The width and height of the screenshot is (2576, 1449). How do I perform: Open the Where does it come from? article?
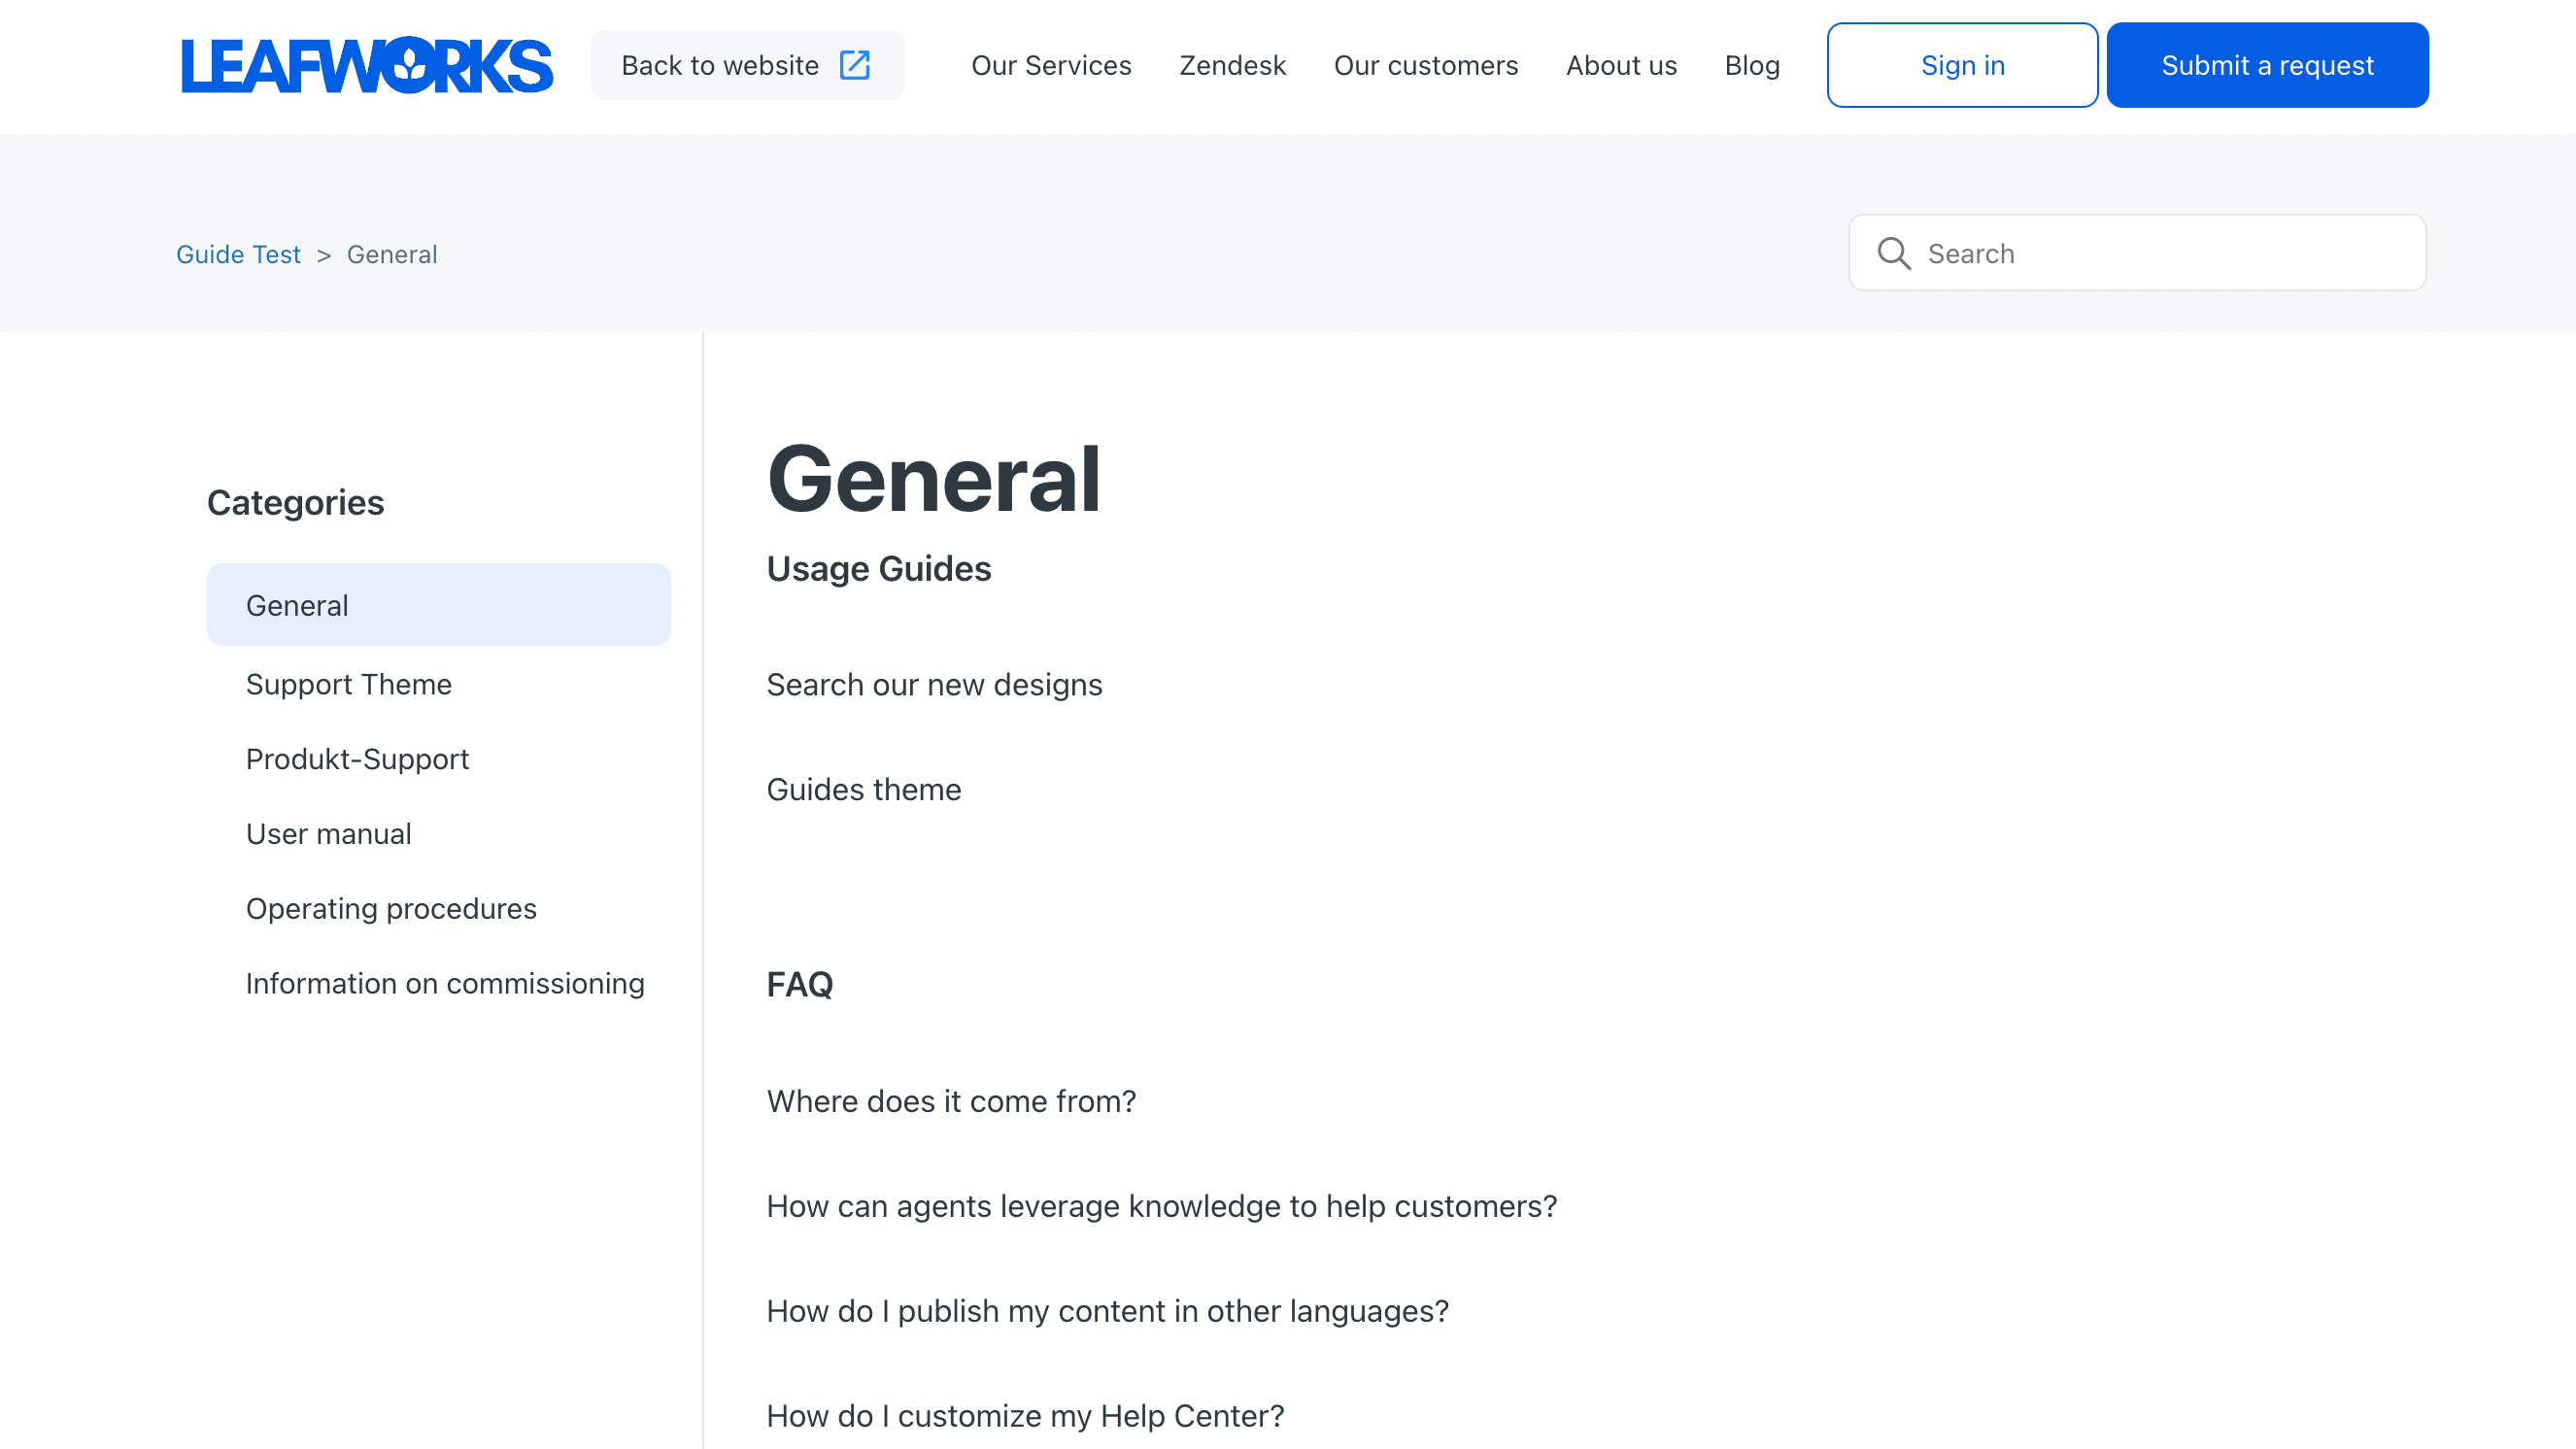click(951, 1101)
